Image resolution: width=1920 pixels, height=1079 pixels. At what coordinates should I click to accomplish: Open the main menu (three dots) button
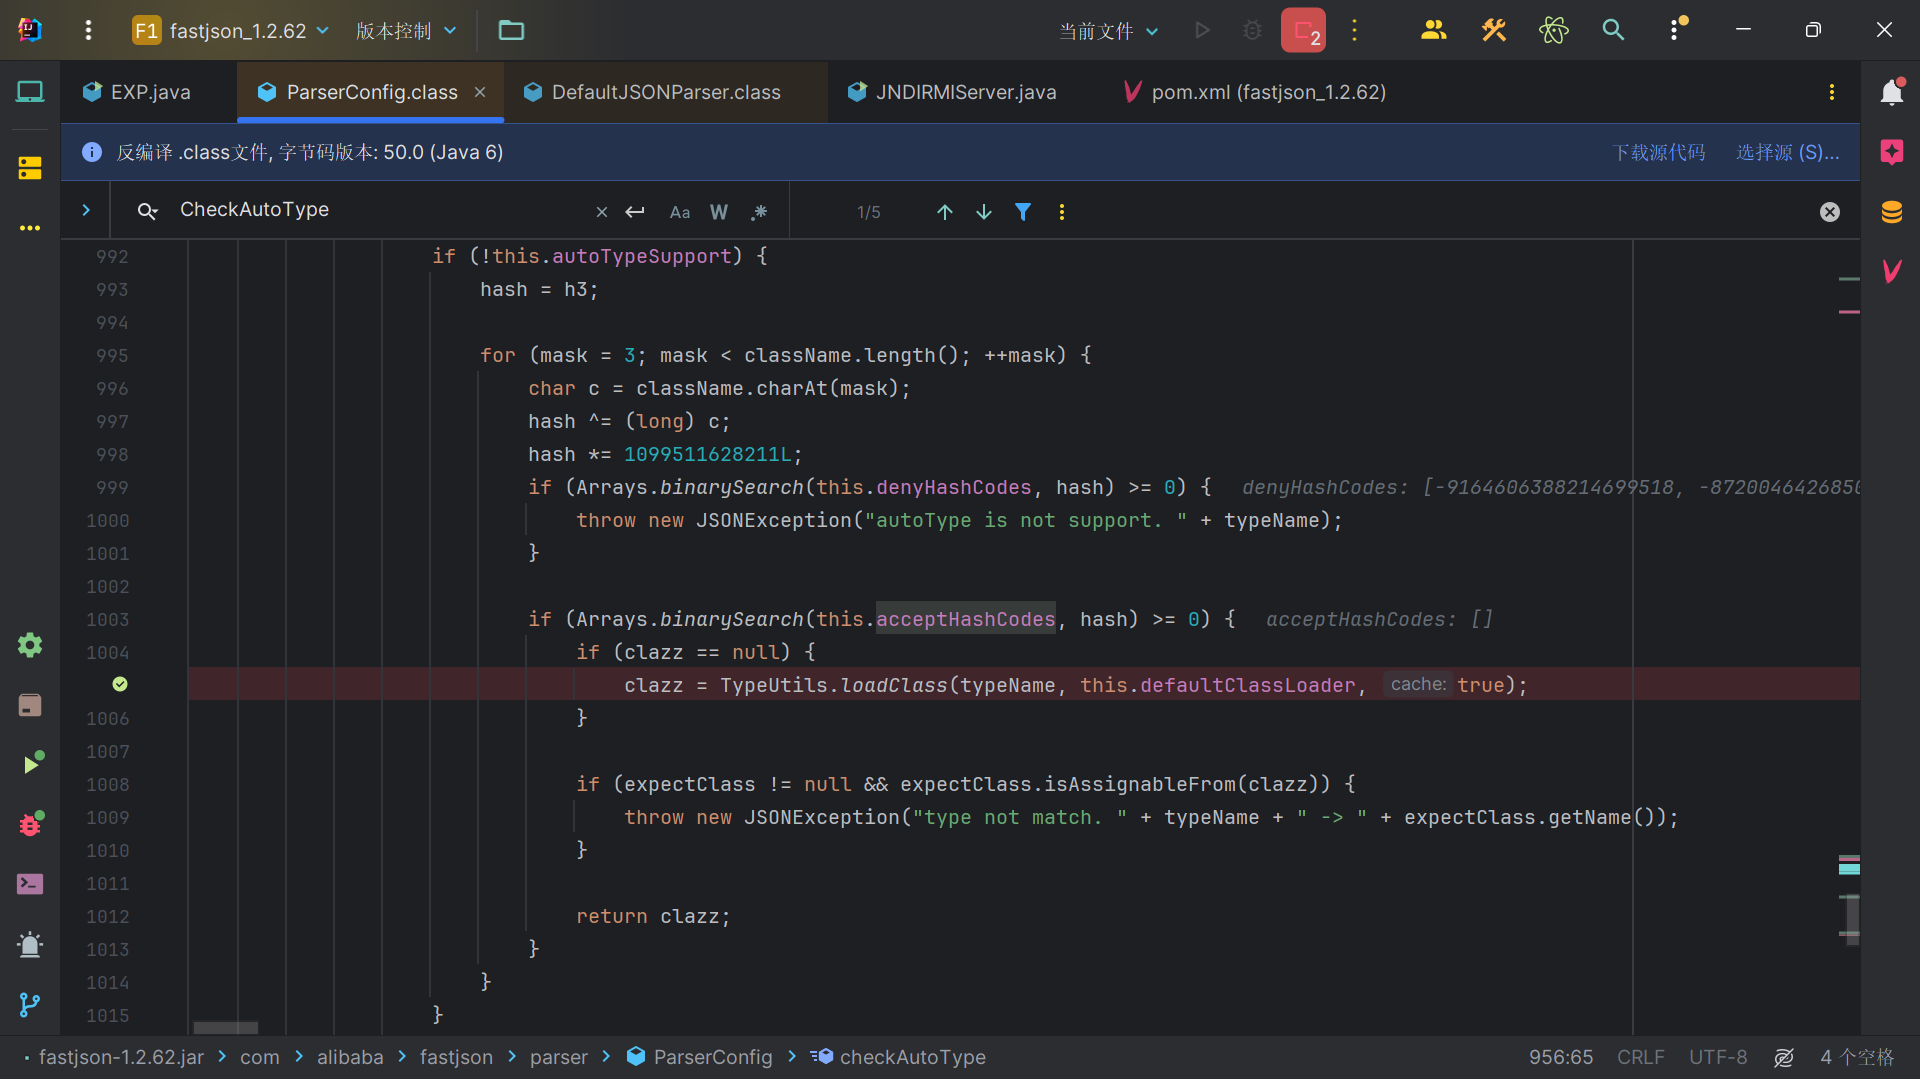pyautogui.click(x=88, y=30)
